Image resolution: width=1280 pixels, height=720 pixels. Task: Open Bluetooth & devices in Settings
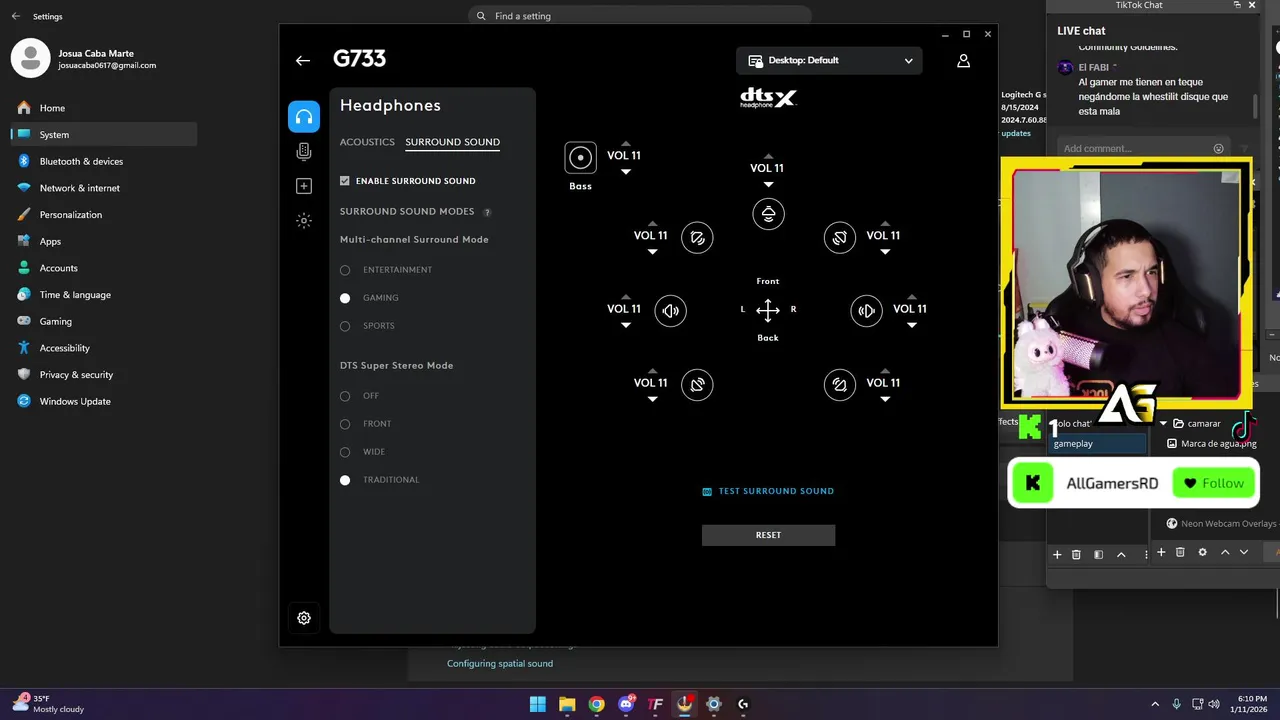coord(104,161)
